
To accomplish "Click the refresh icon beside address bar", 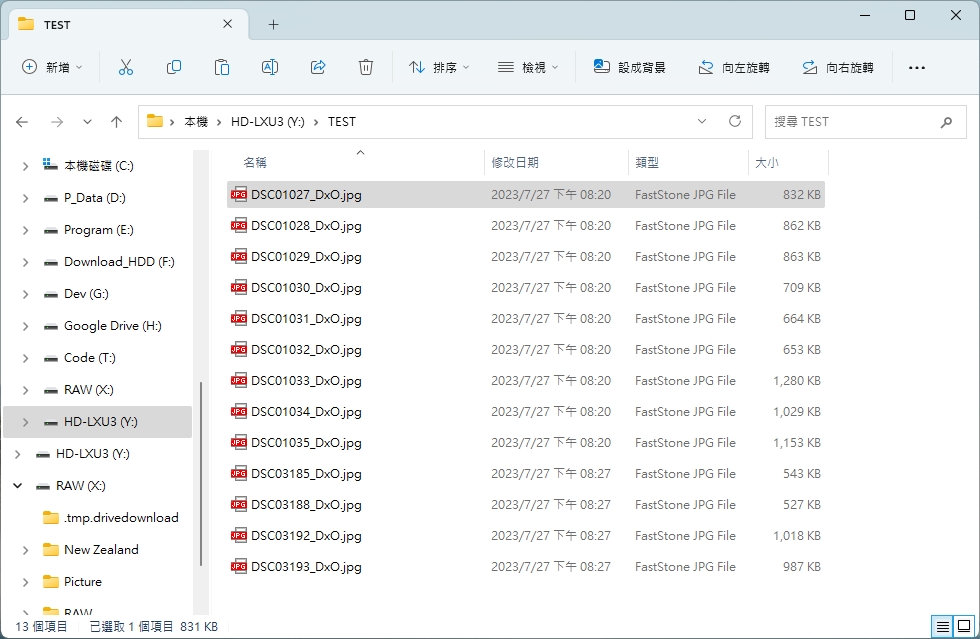I will pos(735,121).
